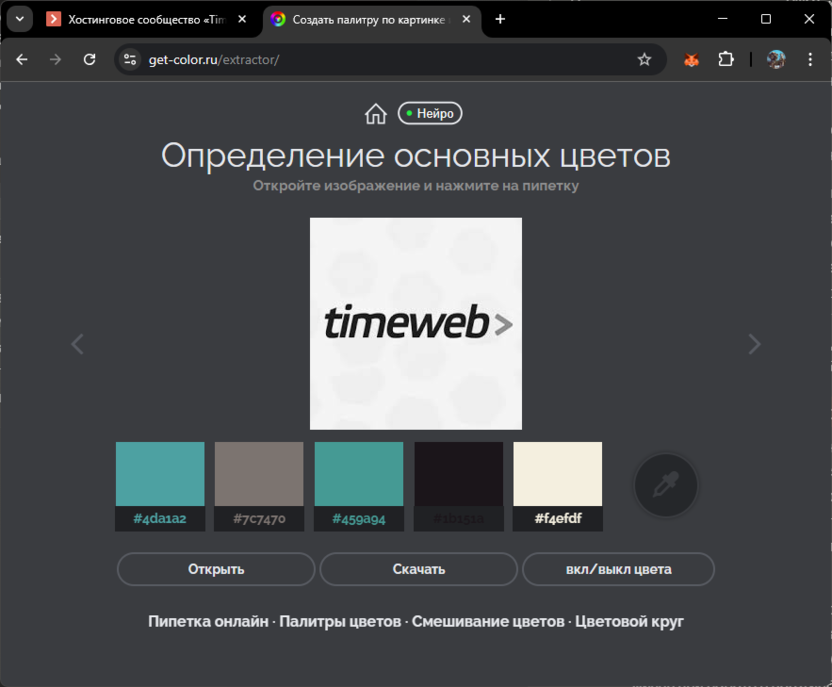Select the cream #f4efdf swatch
This screenshot has height=687, width=832.
coord(558,474)
